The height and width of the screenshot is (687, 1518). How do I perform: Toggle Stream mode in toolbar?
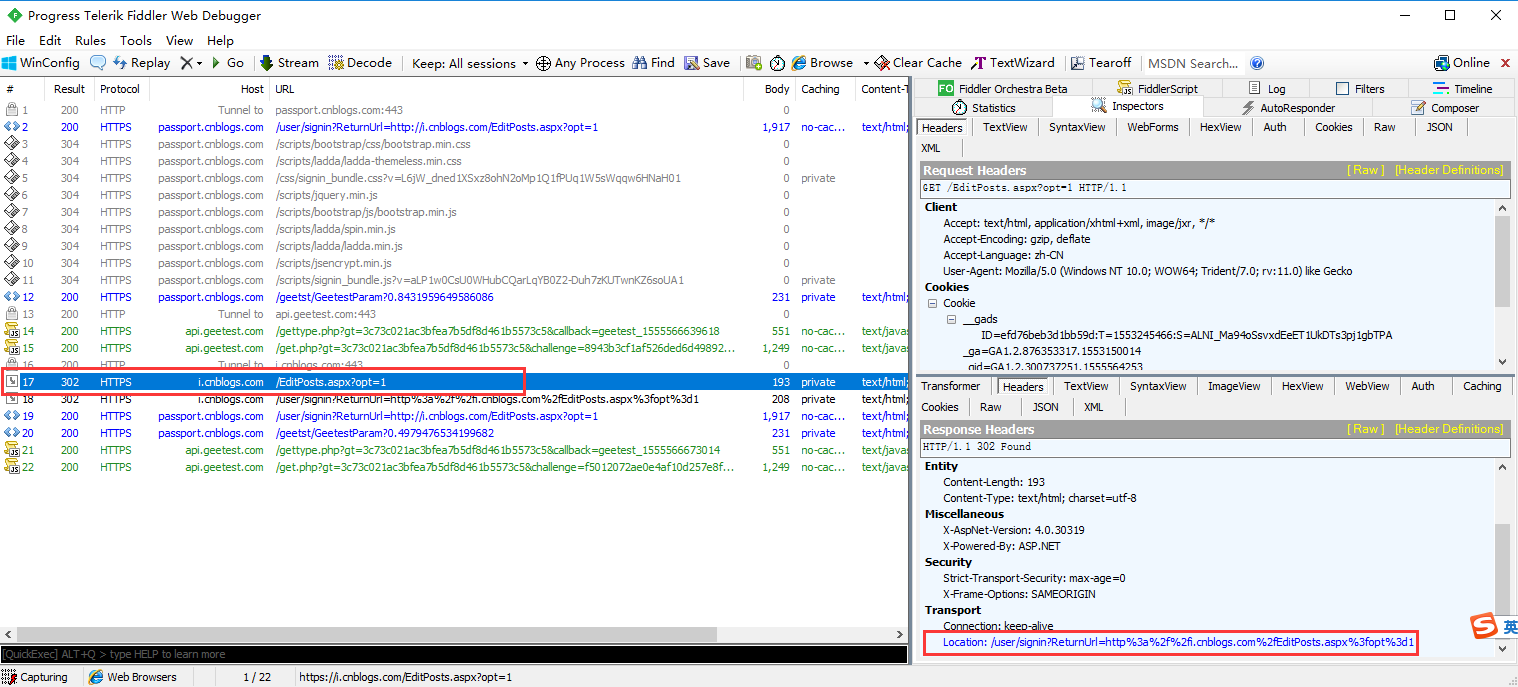point(289,62)
